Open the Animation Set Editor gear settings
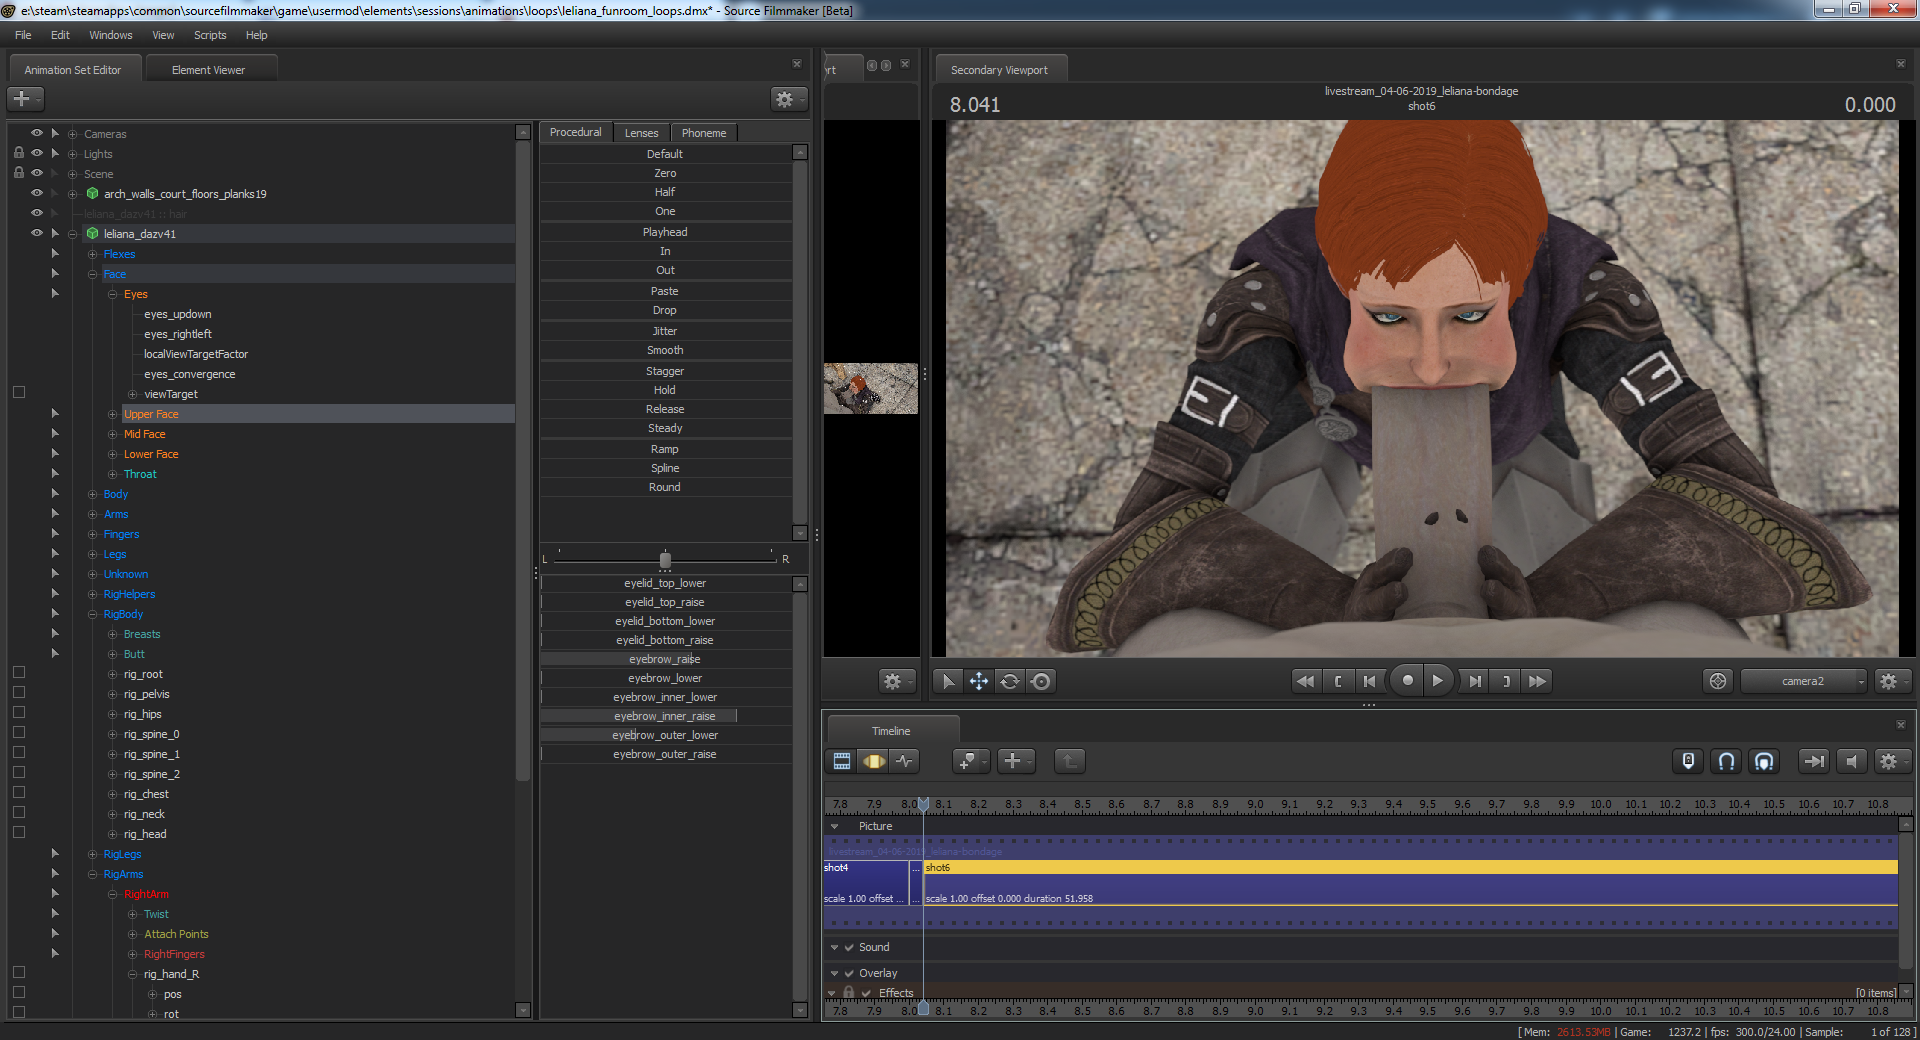Viewport: 1920px width, 1040px height. tap(788, 99)
